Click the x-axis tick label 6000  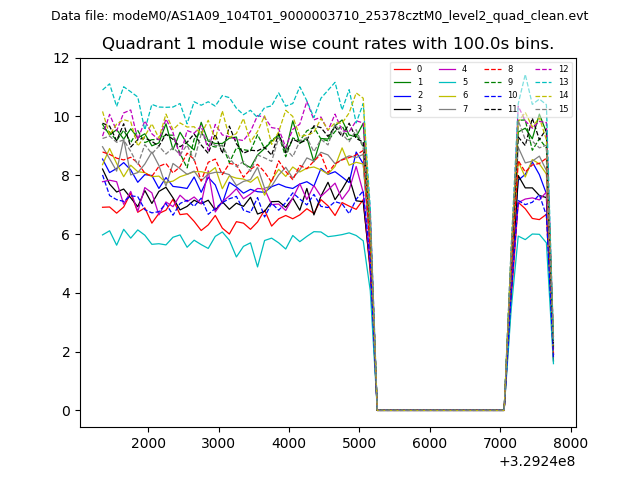coord(429,444)
